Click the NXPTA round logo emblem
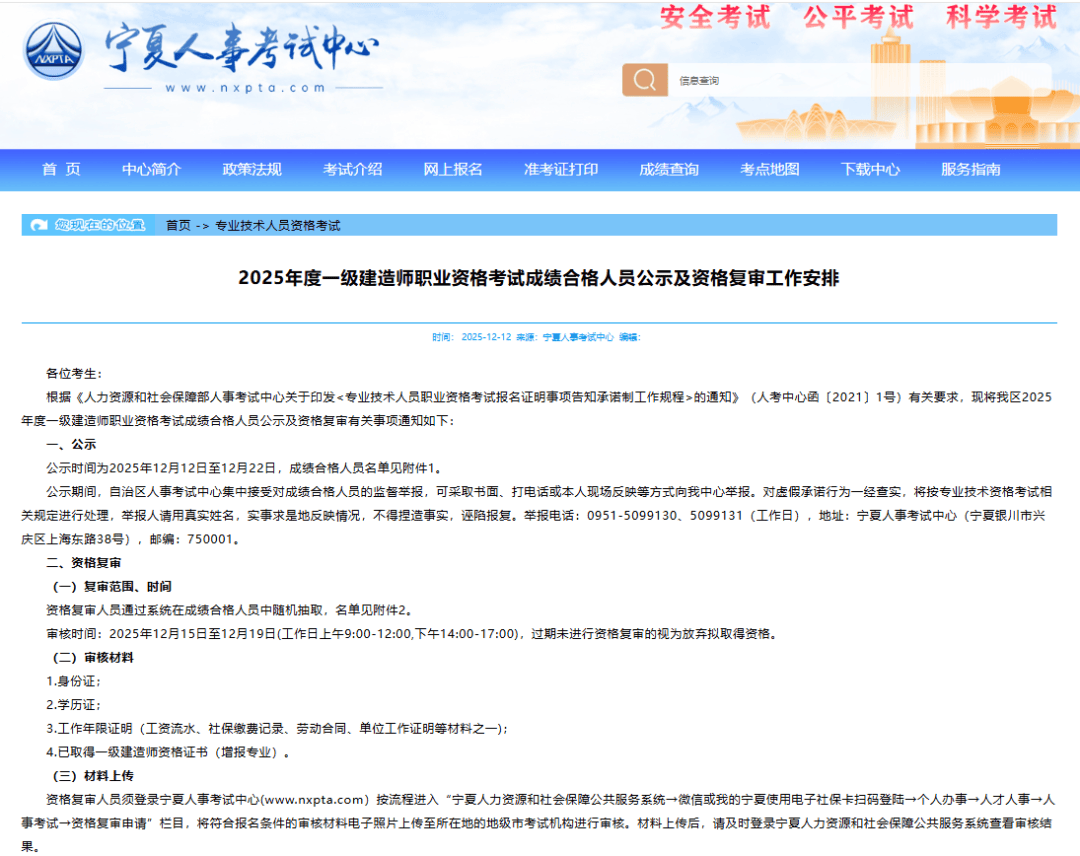1080x856 pixels. point(54,53)
